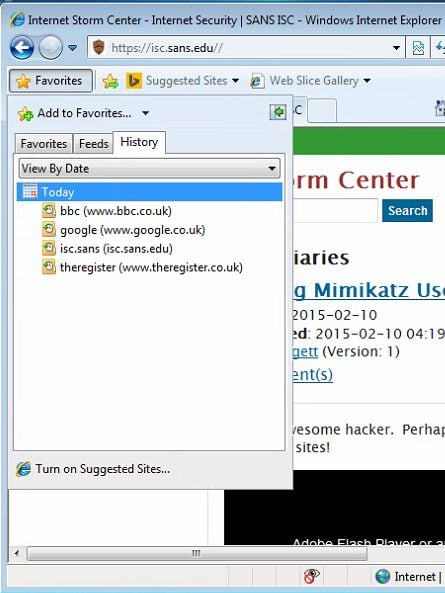Click the Bing Suggested Sites icon
Viewport: 445px width, 593px height.
133,81
